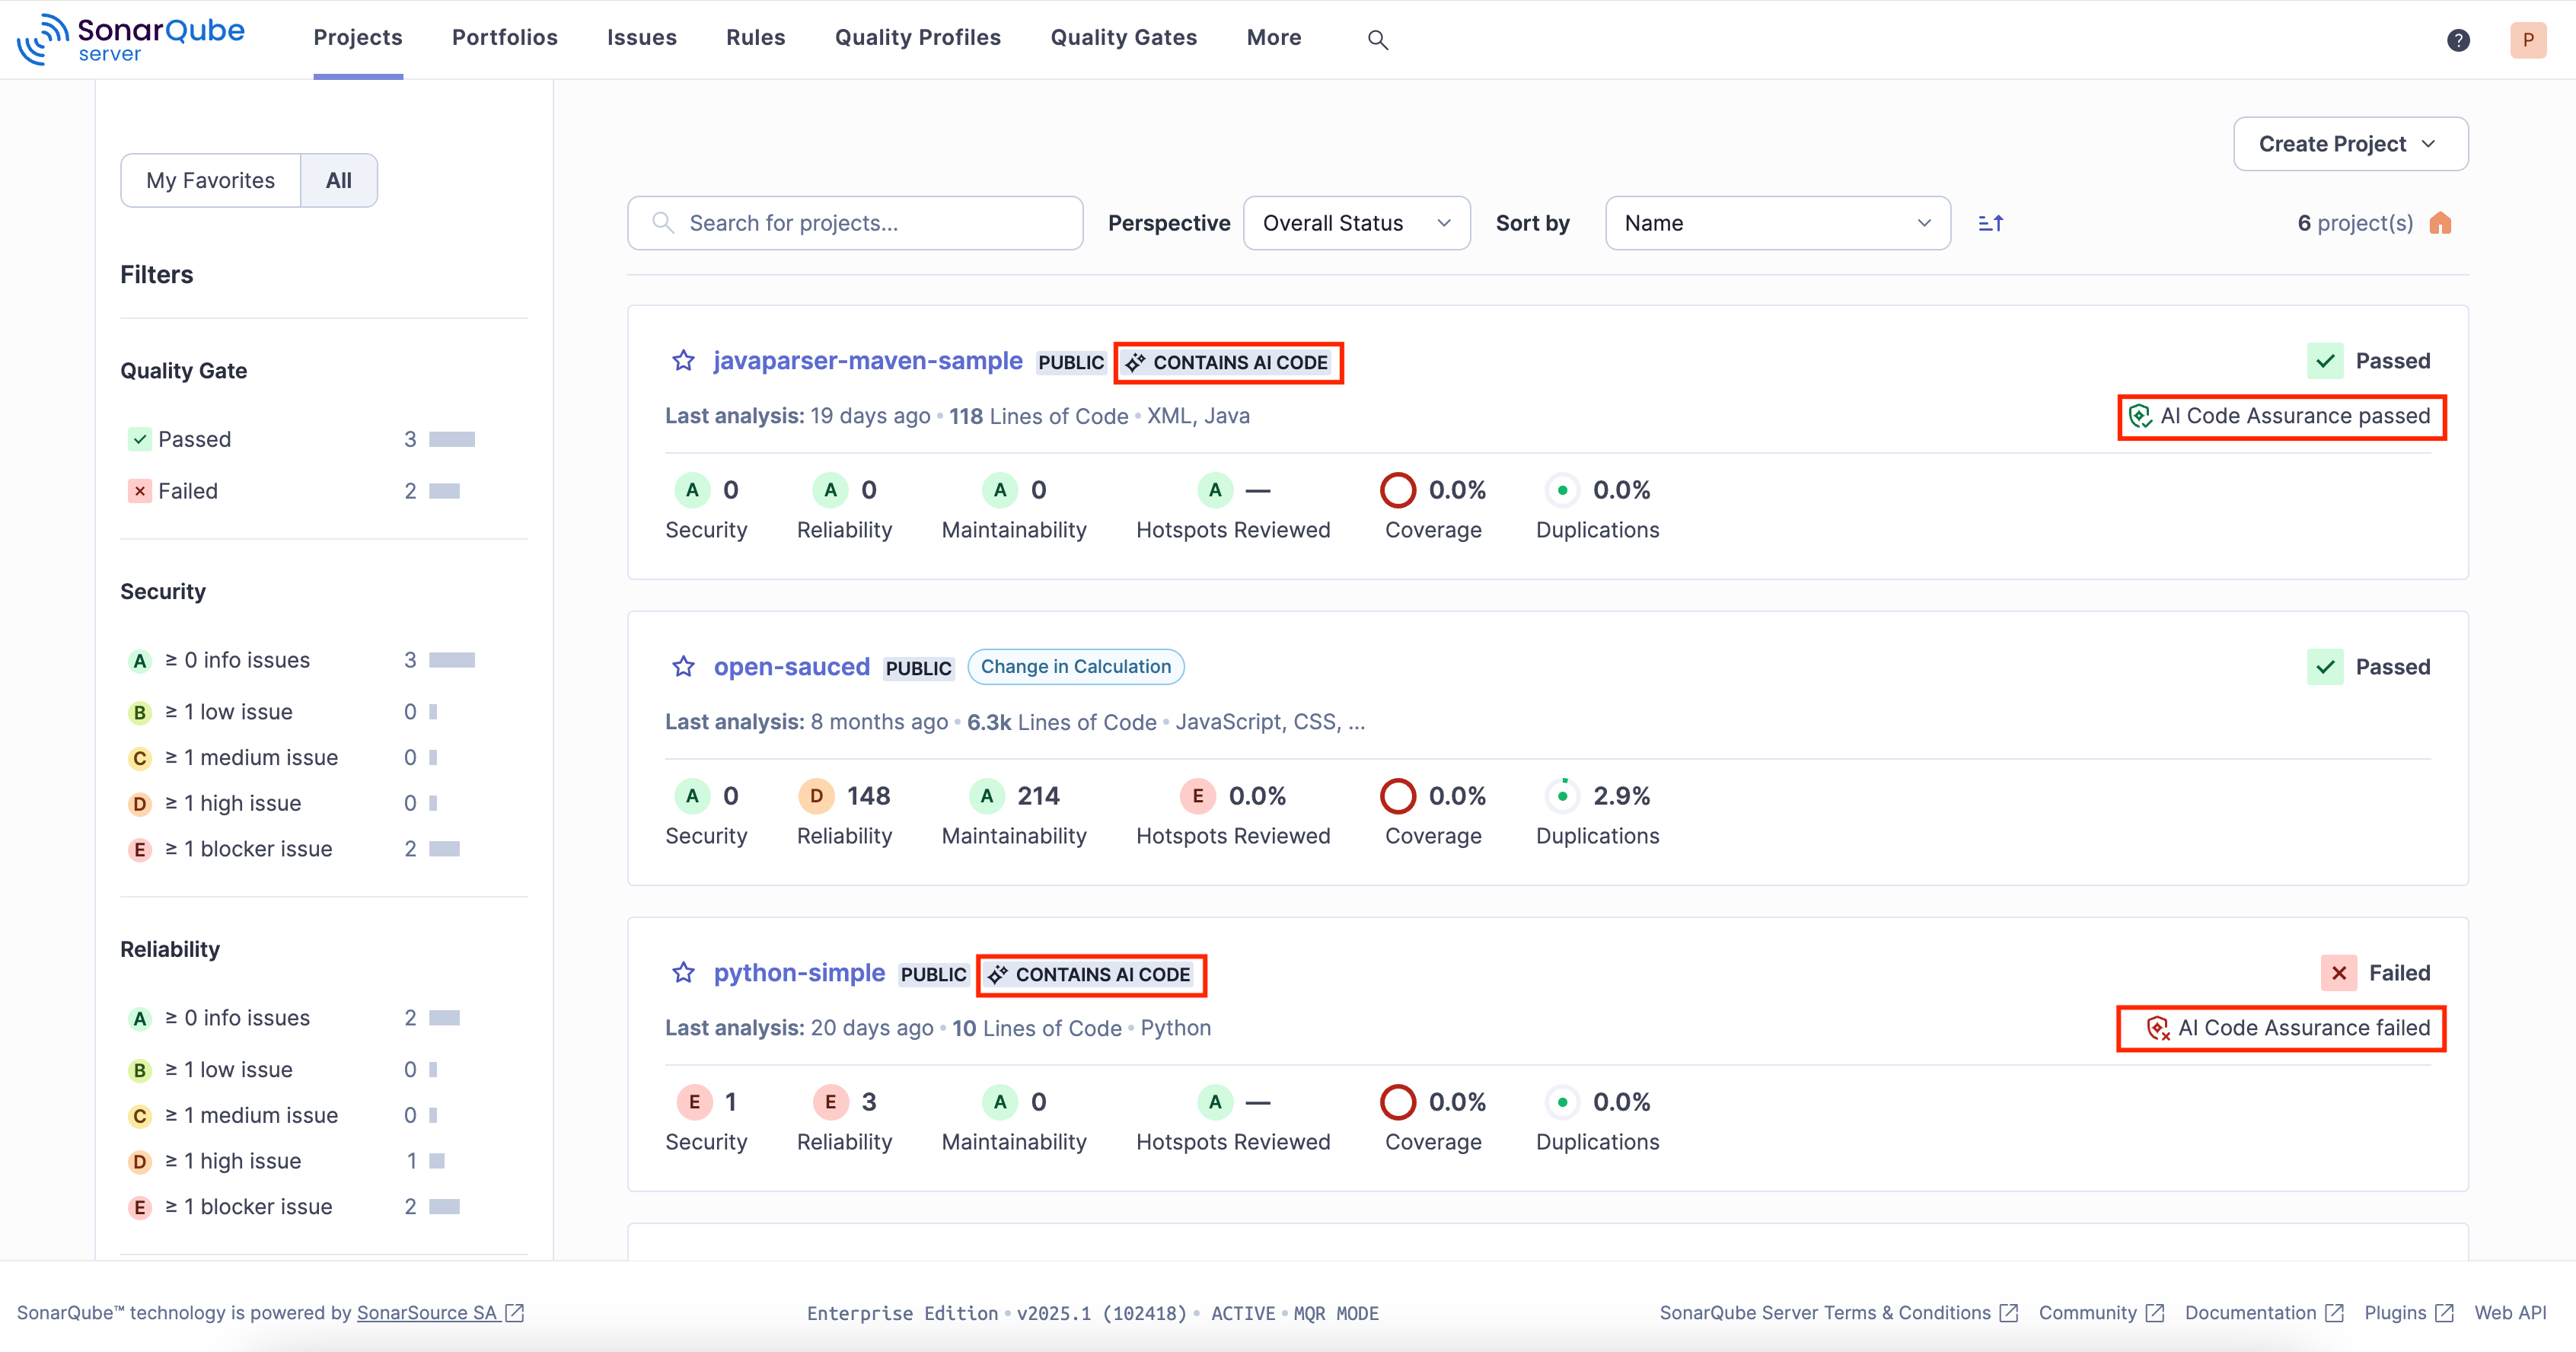2576x1352 pixels.
Task: Click the Security info issues bar indicator
Action: click(x=451, y=659)
